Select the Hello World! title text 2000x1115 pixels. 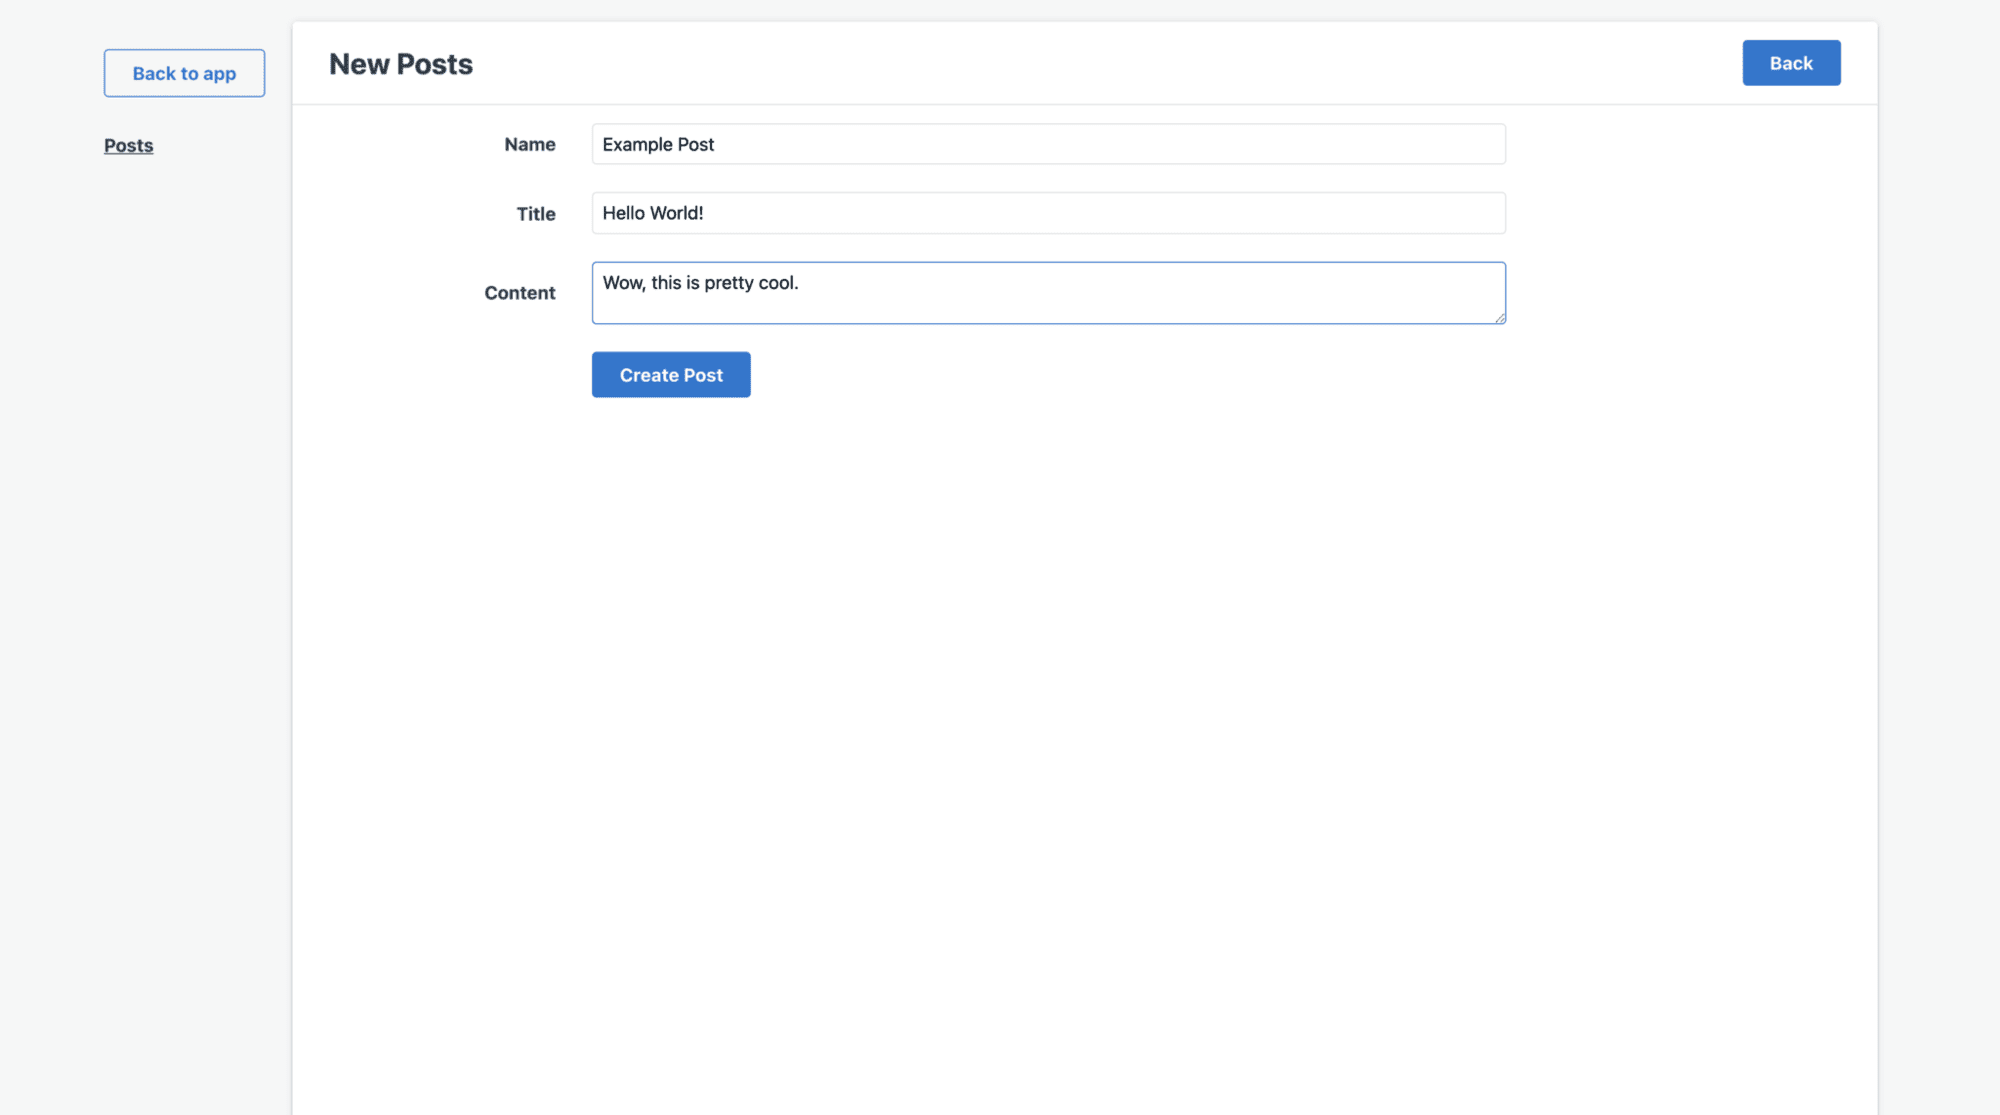(x=652, y=212)
